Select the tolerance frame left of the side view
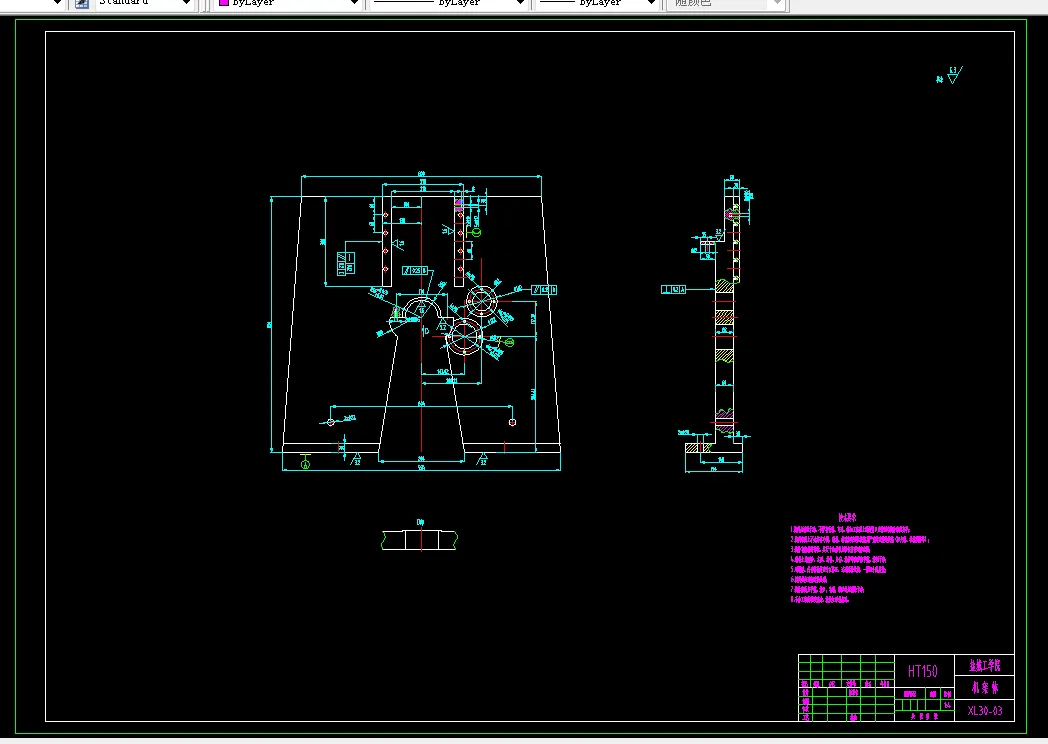 [x=673, y=289]
